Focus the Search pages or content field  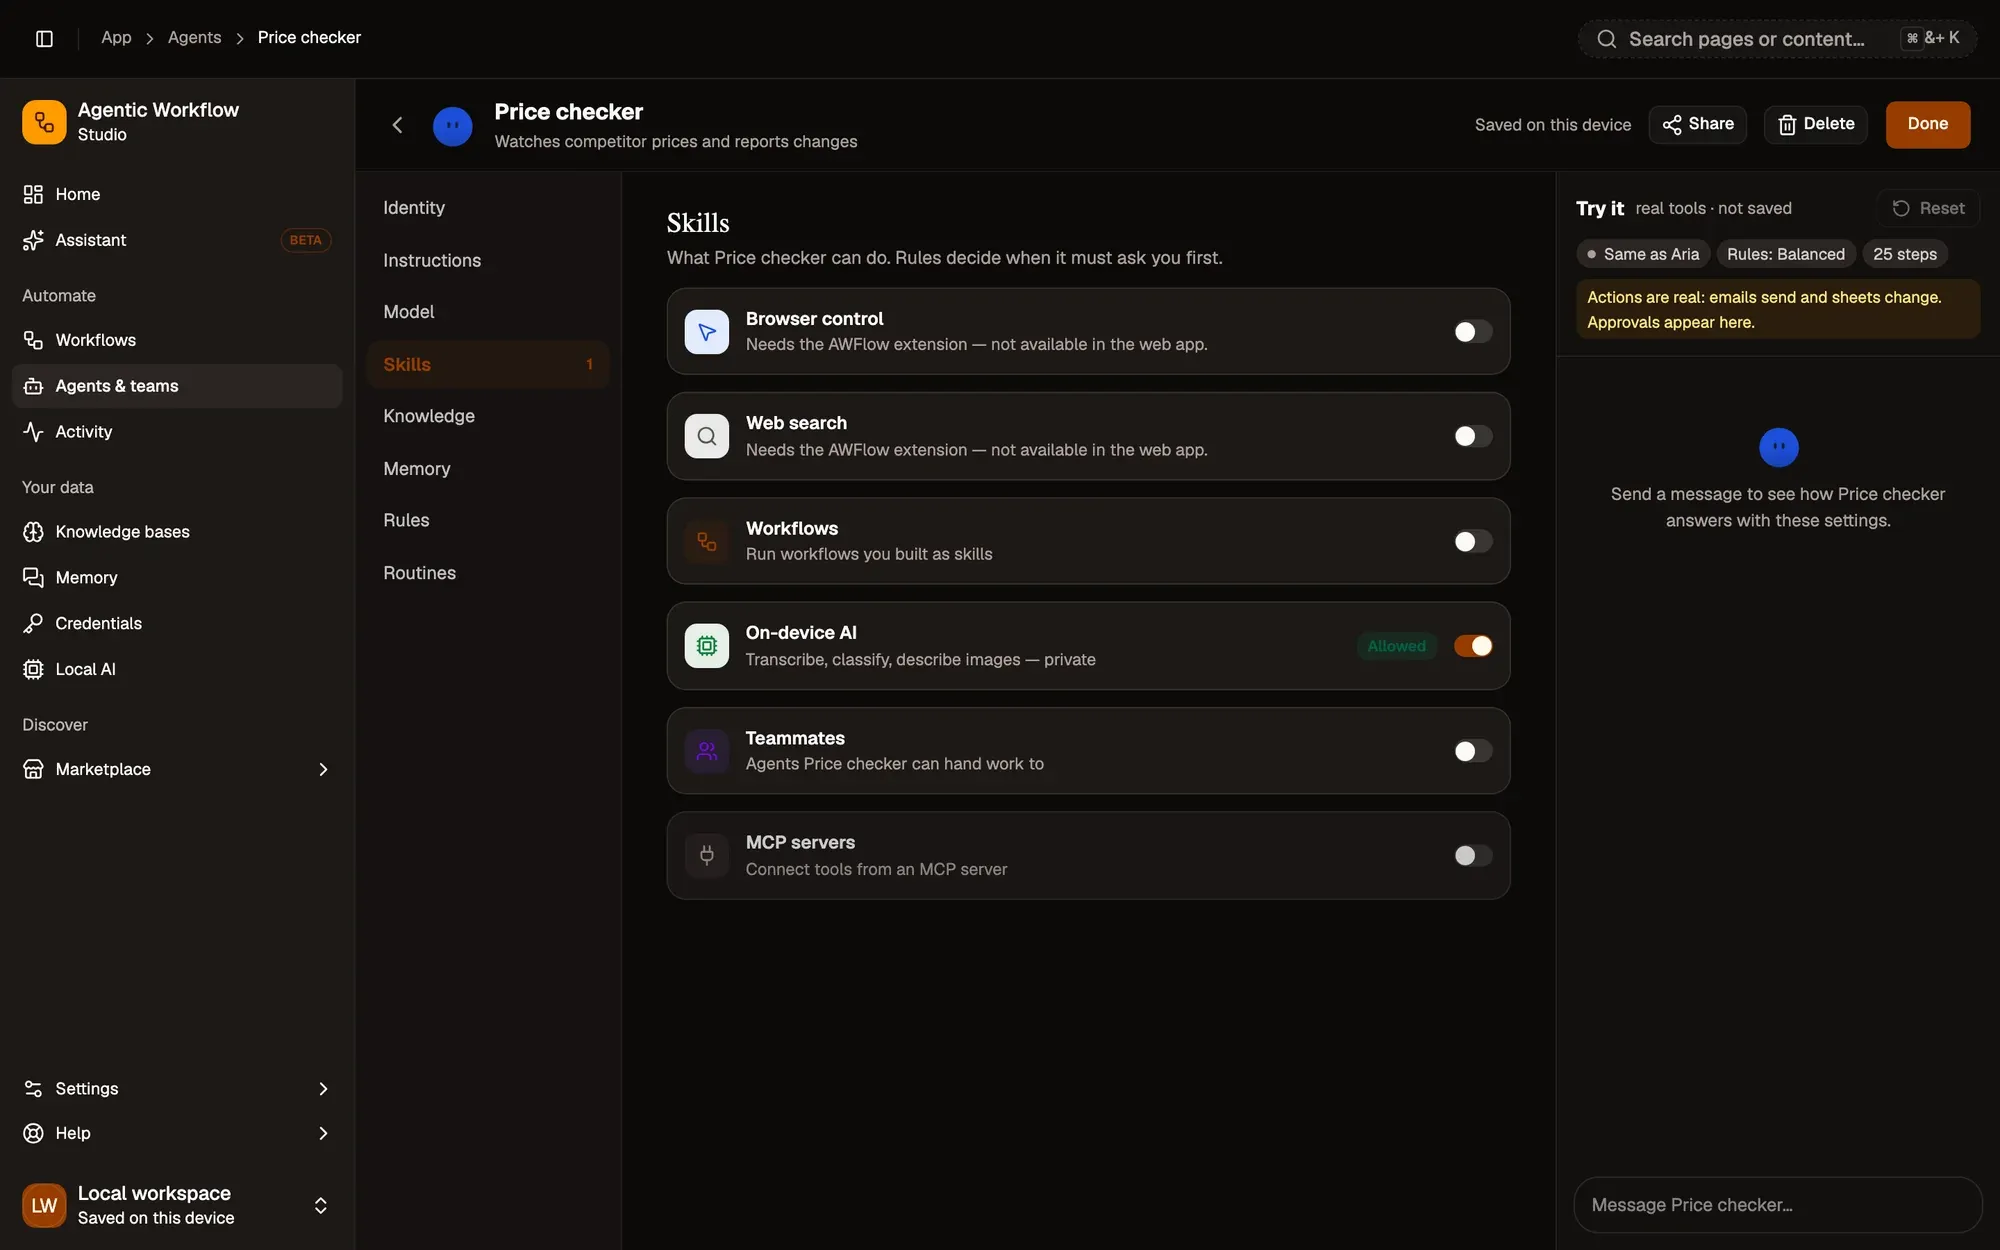pos(1777,39)
